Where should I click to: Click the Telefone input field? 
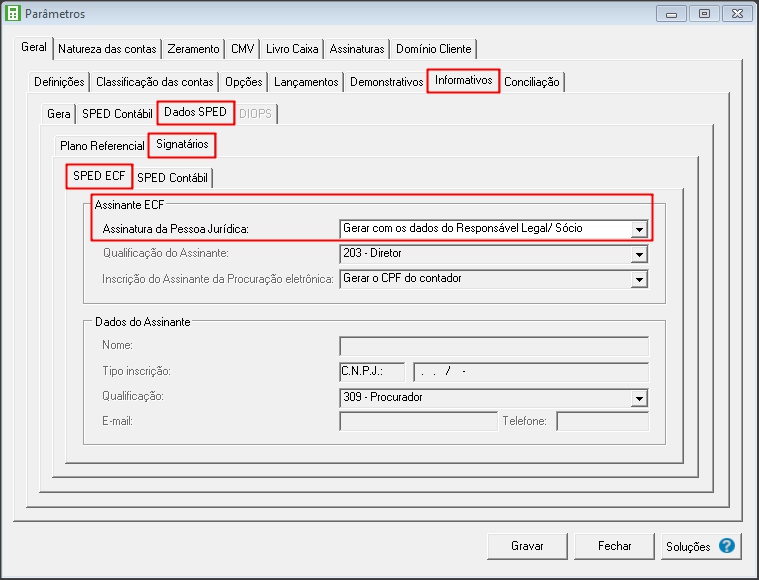(x=603, y=421)
